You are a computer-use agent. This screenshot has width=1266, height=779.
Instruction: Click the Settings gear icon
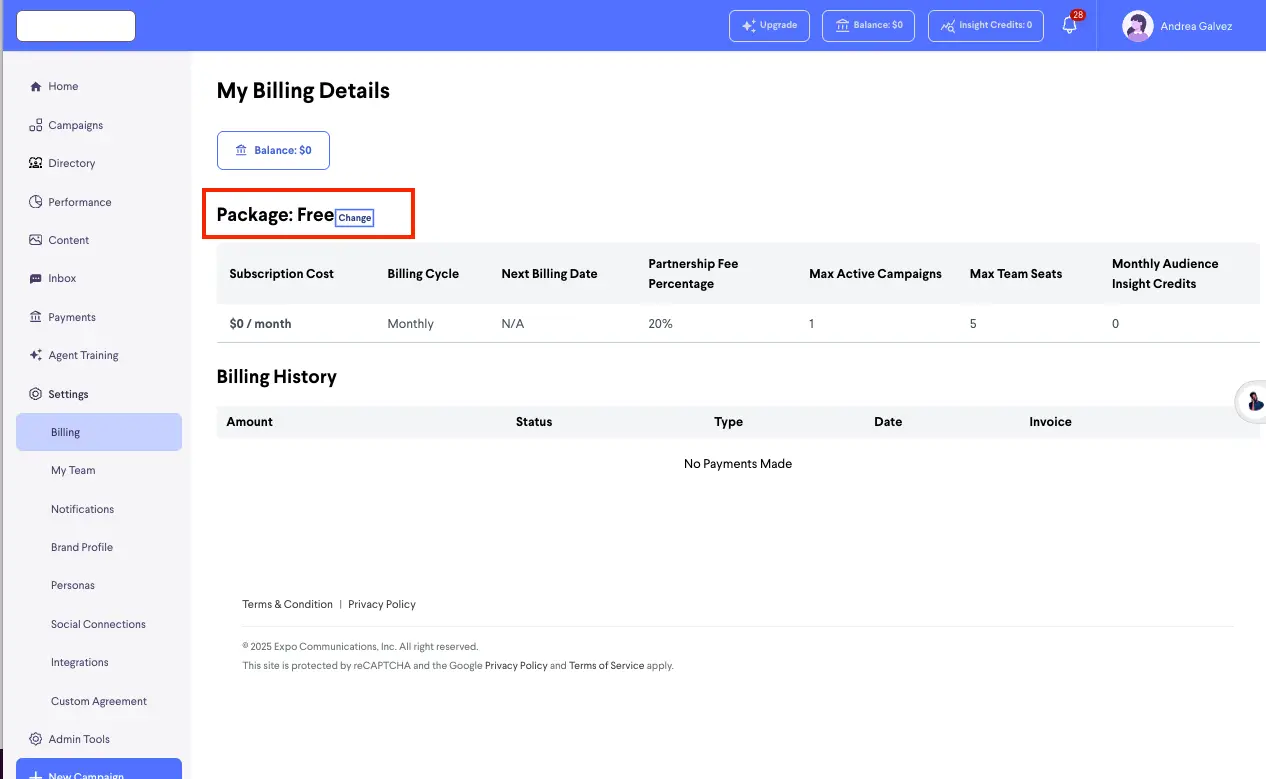(x=36, y=394)
